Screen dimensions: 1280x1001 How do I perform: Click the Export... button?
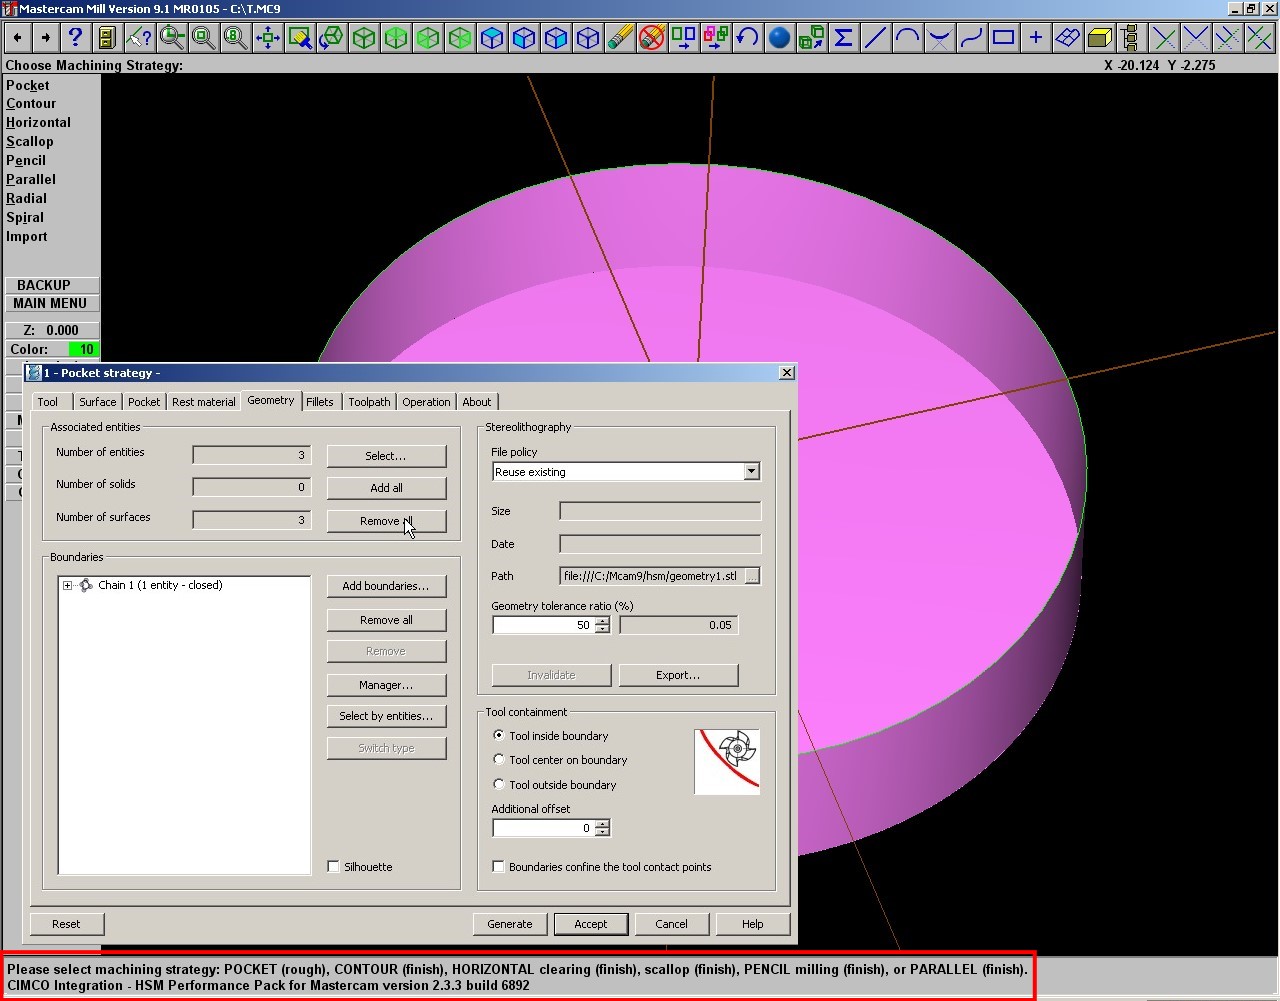pos(678,675)
